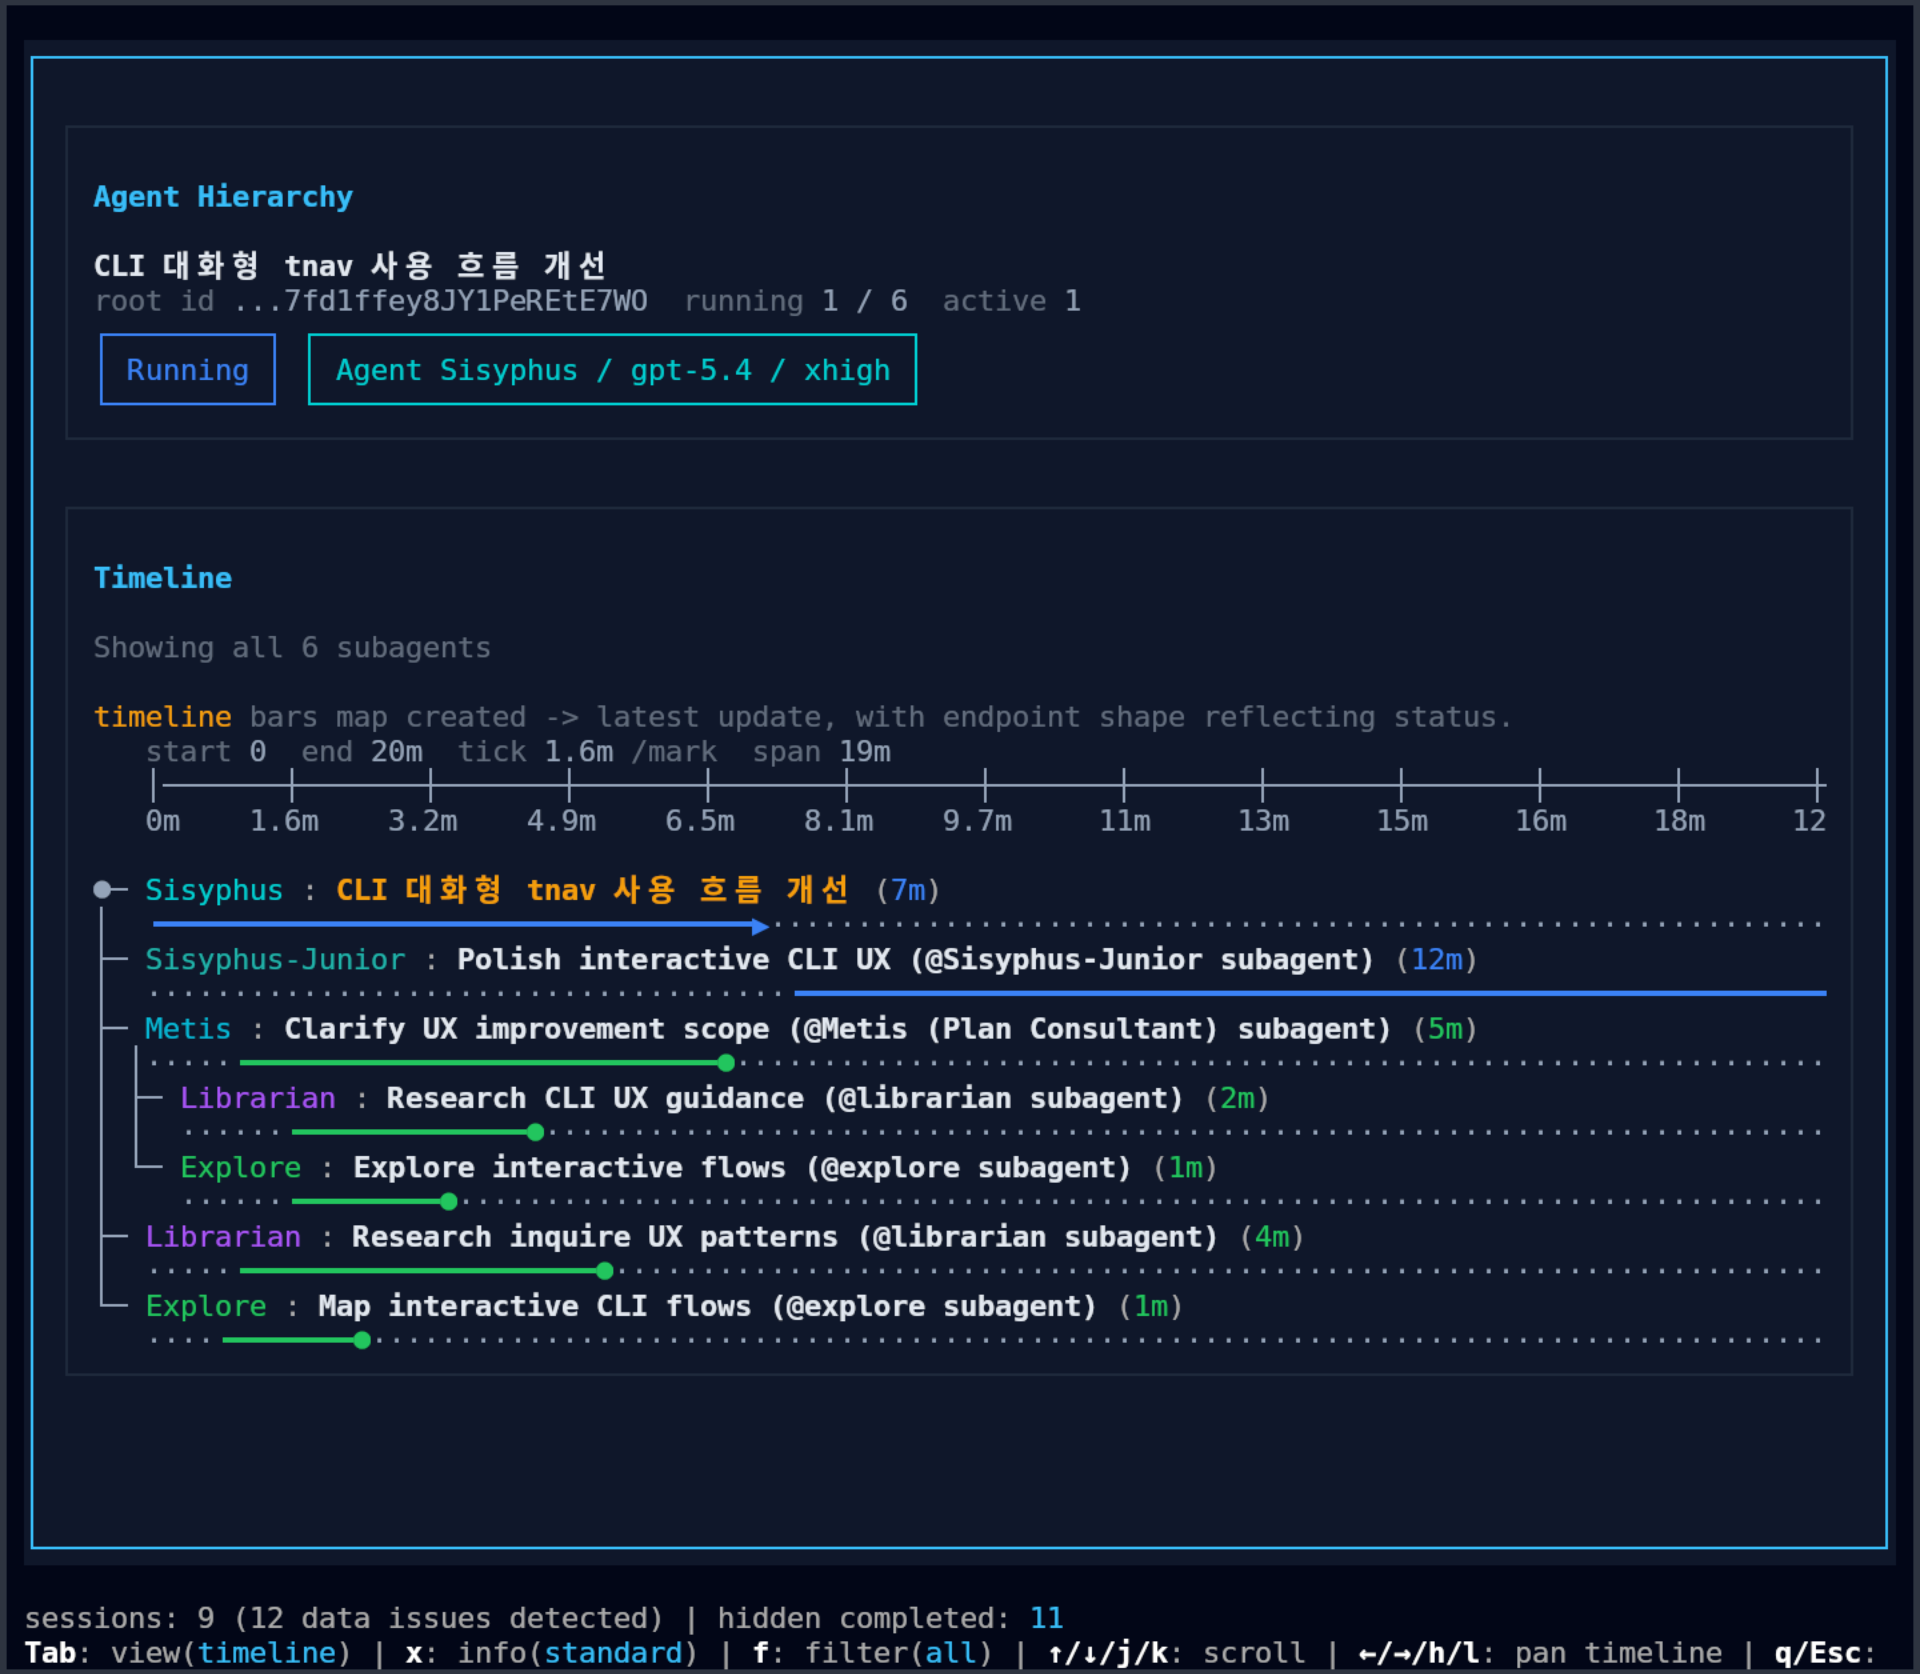Click the 'running 1 / 6' counter

796,301
